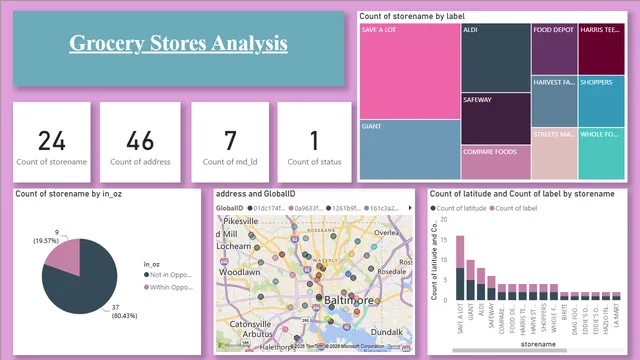The width and height of the screenshot is (640, 360).
Task: Click the Dundalk label on the map
Action: click(x=387, y=332)
